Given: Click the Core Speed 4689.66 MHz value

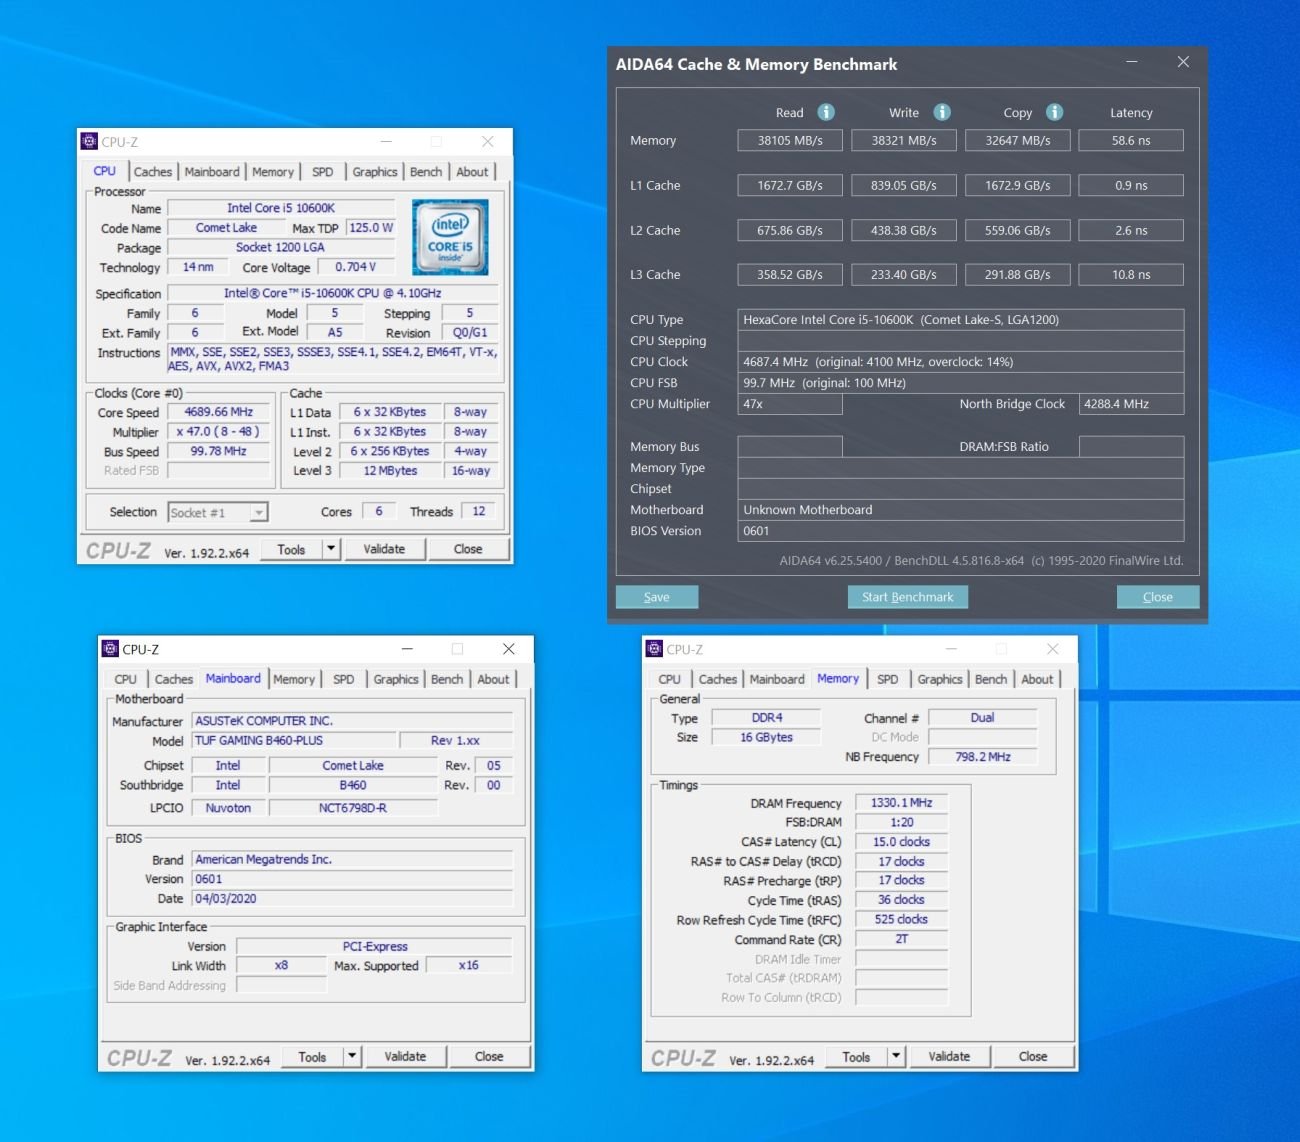Looking at the screenshot, I should [219, 412].
